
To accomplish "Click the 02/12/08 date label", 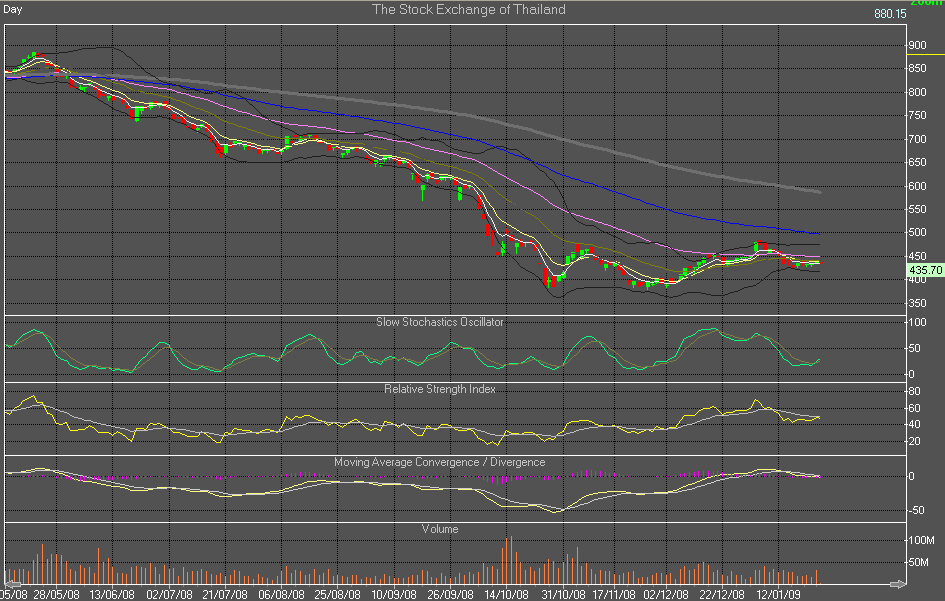I will (666, 594).
